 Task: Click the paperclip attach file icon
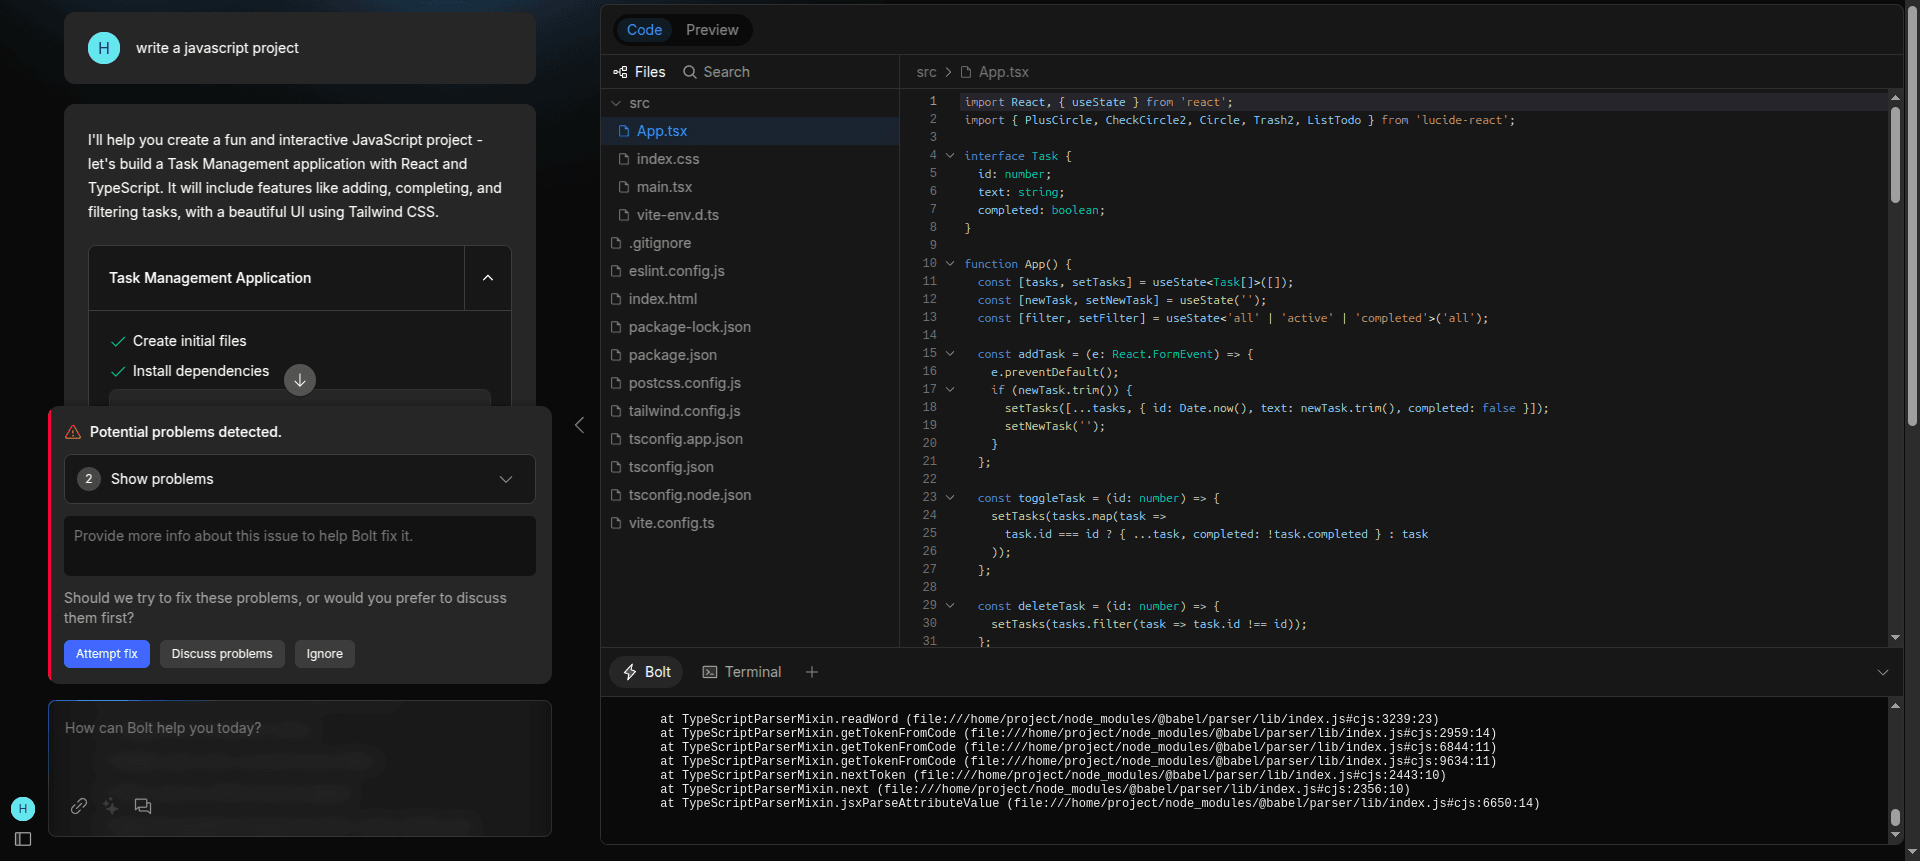click(x=79, y=806)
